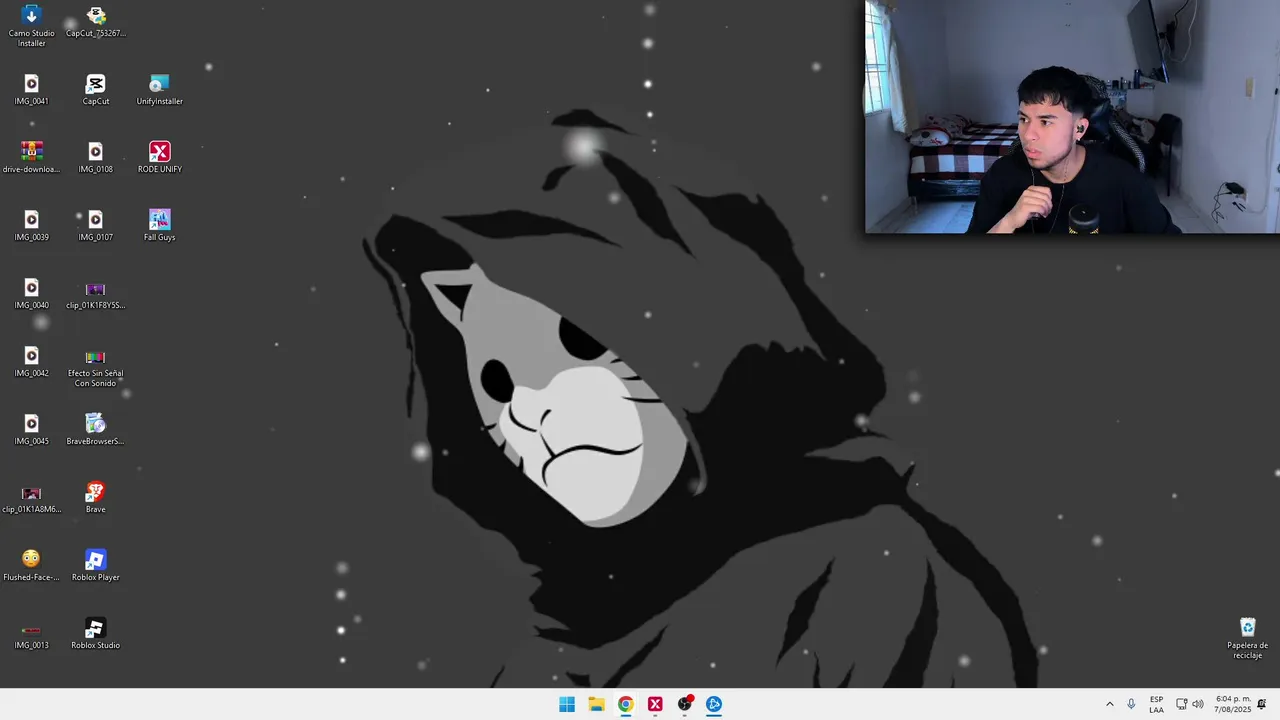Click the microphone tray icon

pos(1131,704)
